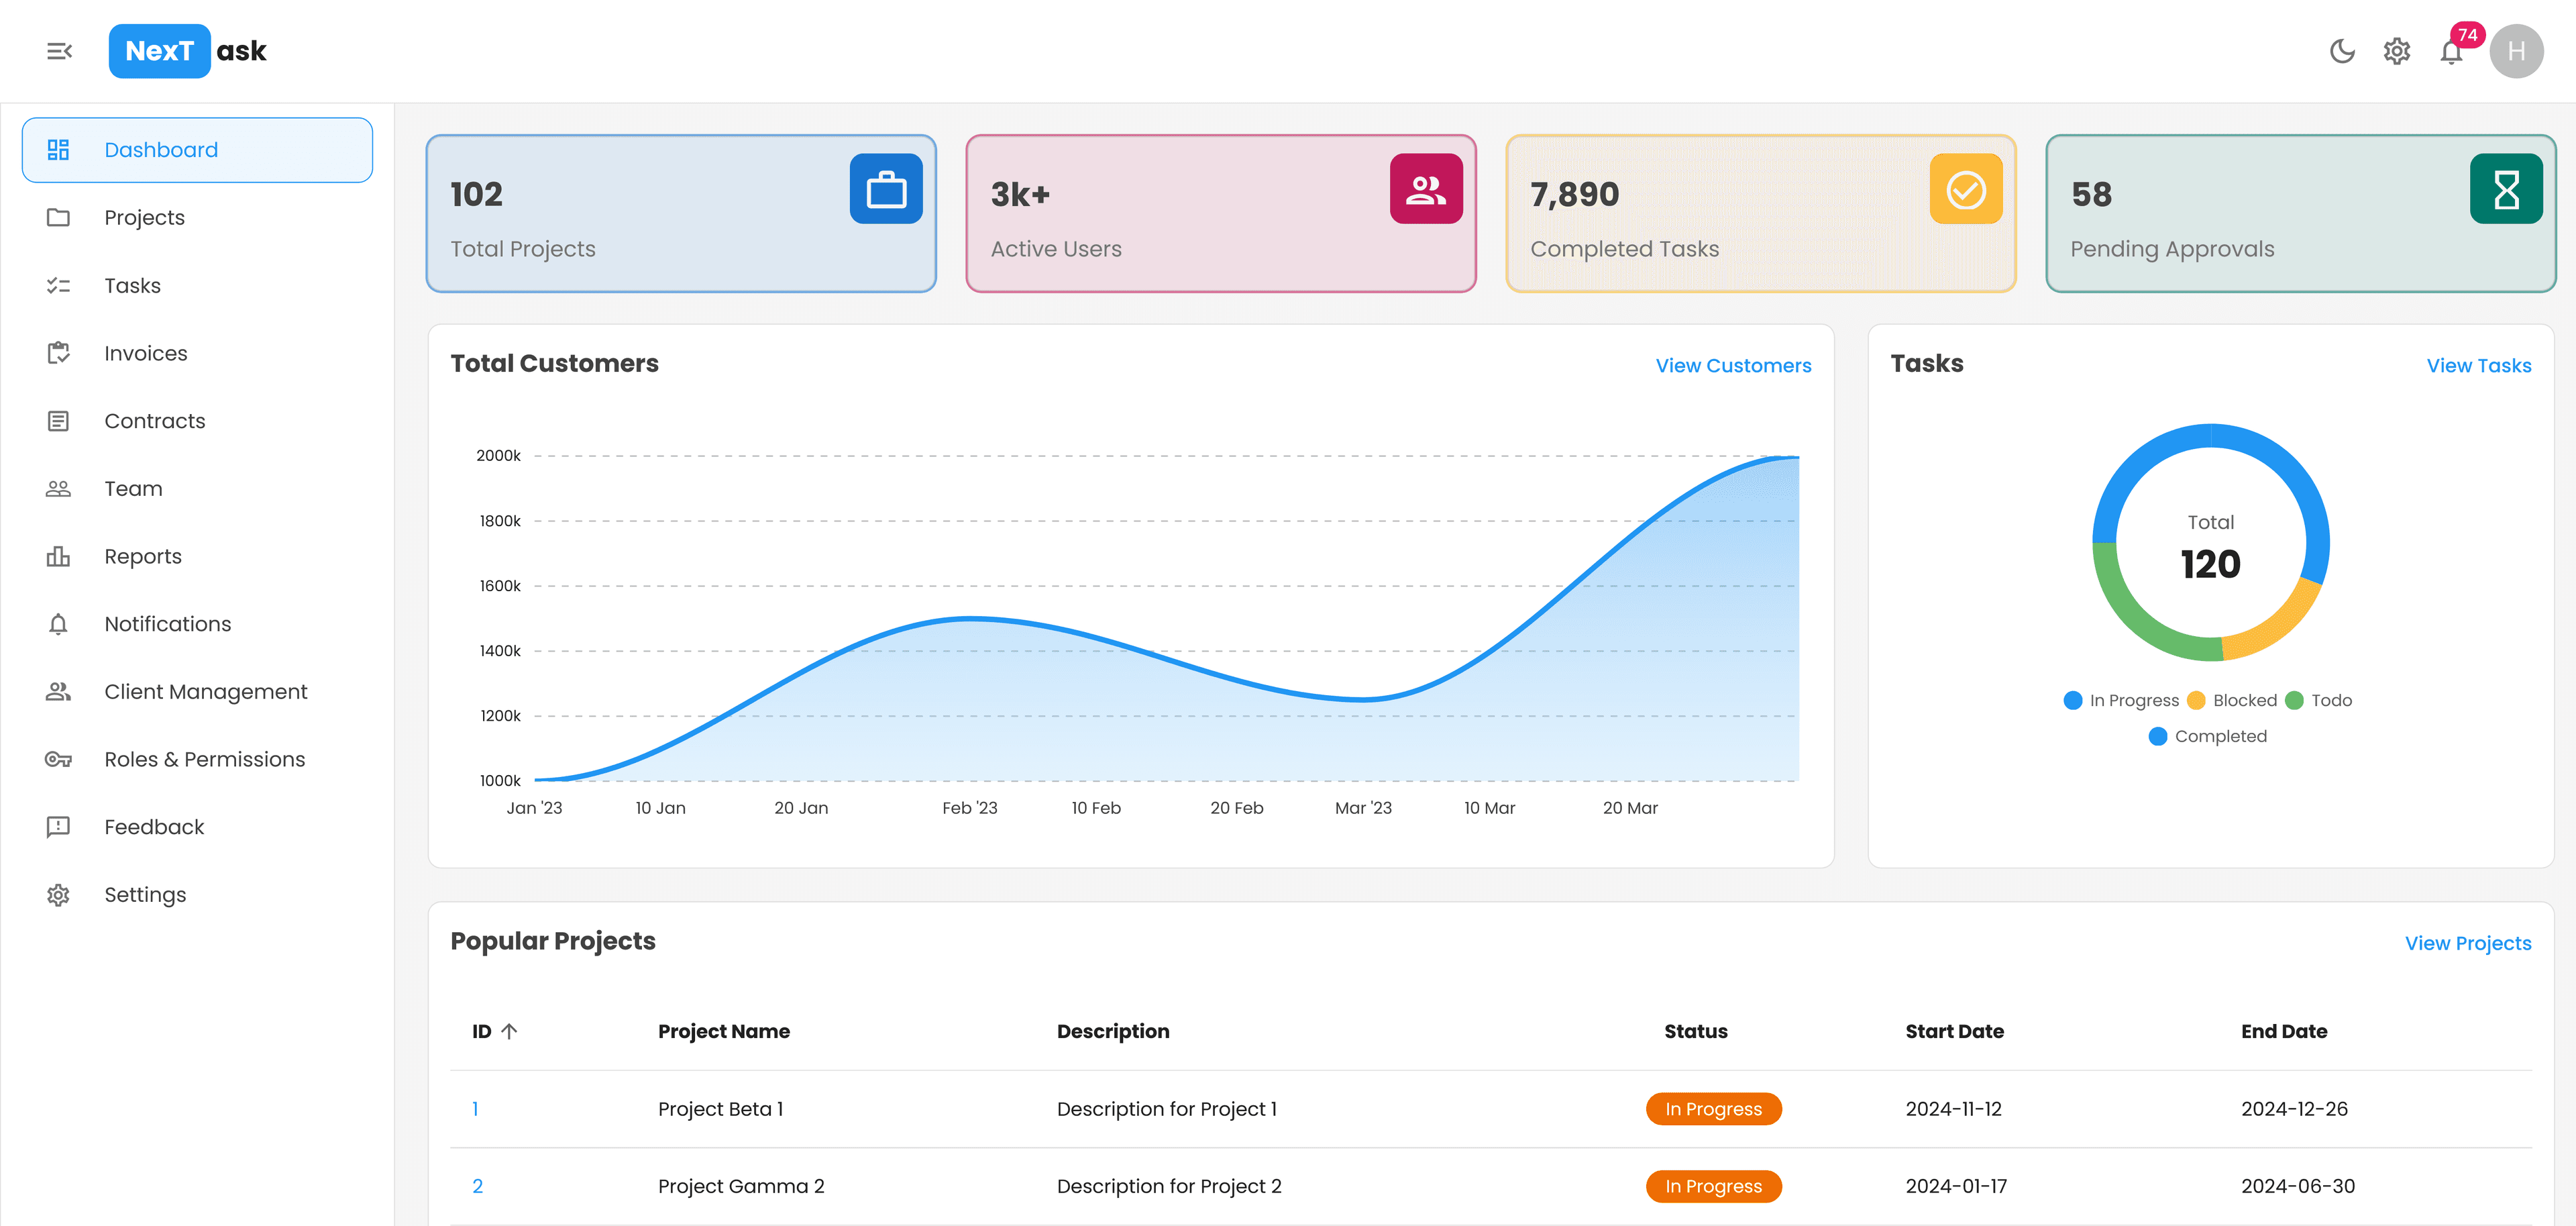
Task: Open the notification bell with 74 badge
Action: click(2451, 51)
